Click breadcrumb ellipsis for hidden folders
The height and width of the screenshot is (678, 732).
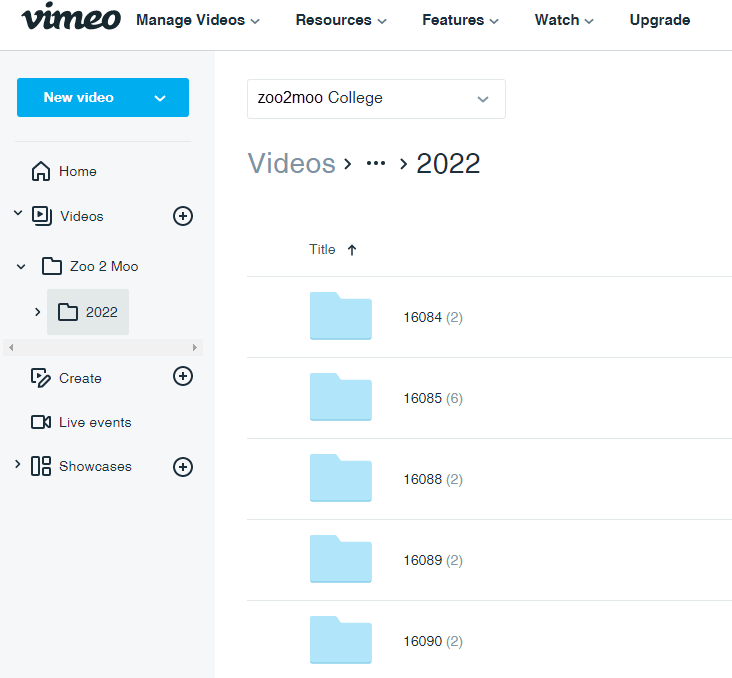[x=376, y=163]
